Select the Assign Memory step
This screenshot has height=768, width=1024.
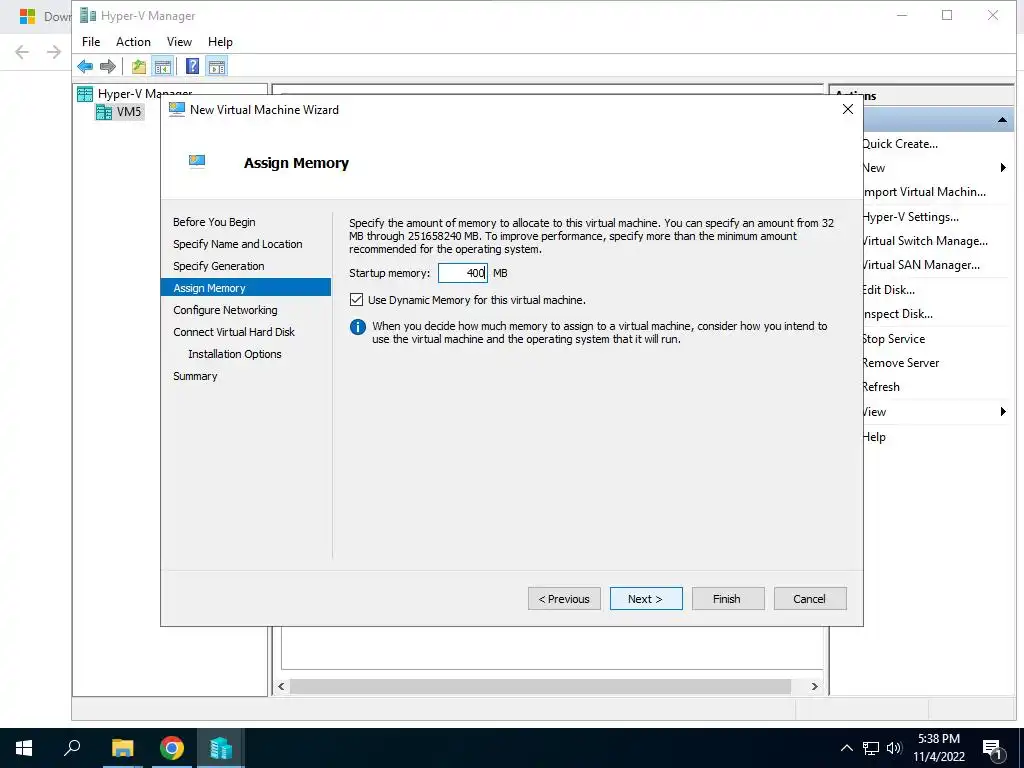point(246,287)
